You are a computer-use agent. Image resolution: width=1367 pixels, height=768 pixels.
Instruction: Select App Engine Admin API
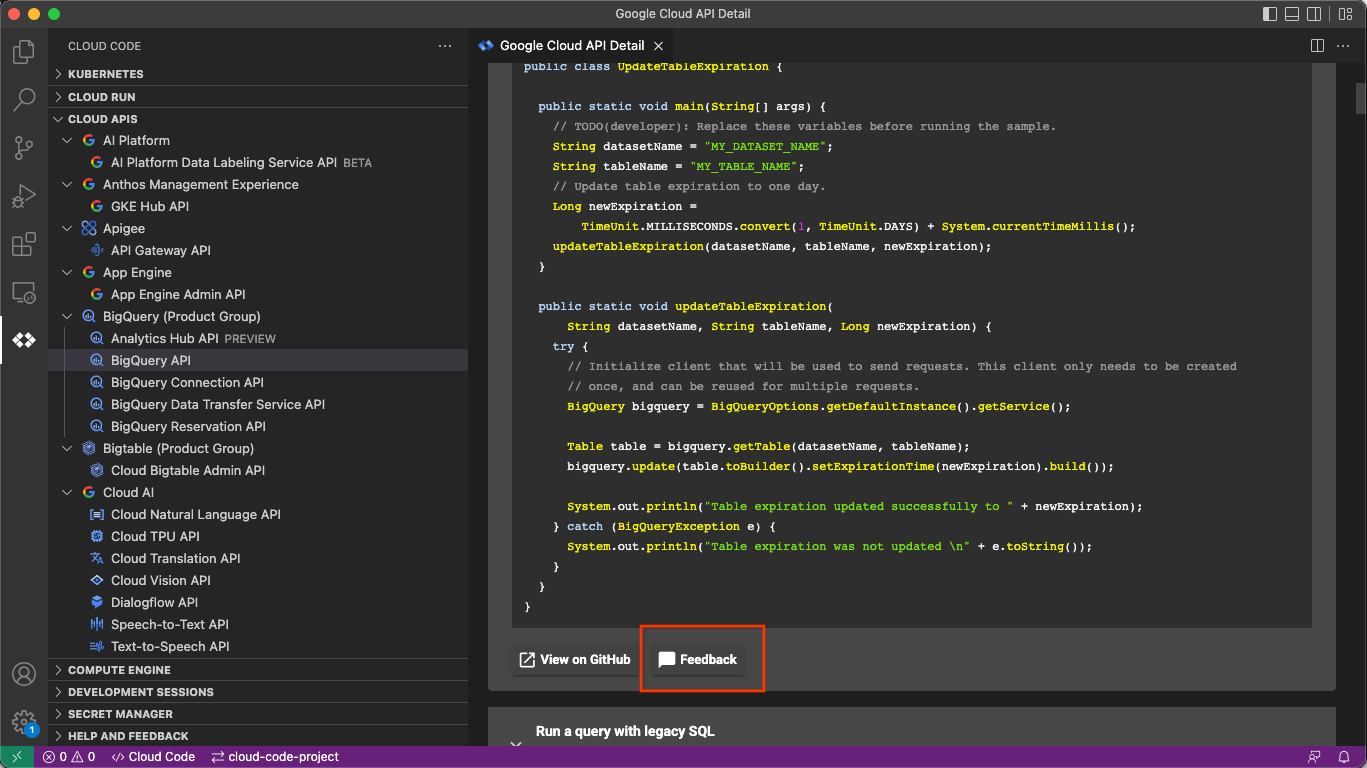258,294
